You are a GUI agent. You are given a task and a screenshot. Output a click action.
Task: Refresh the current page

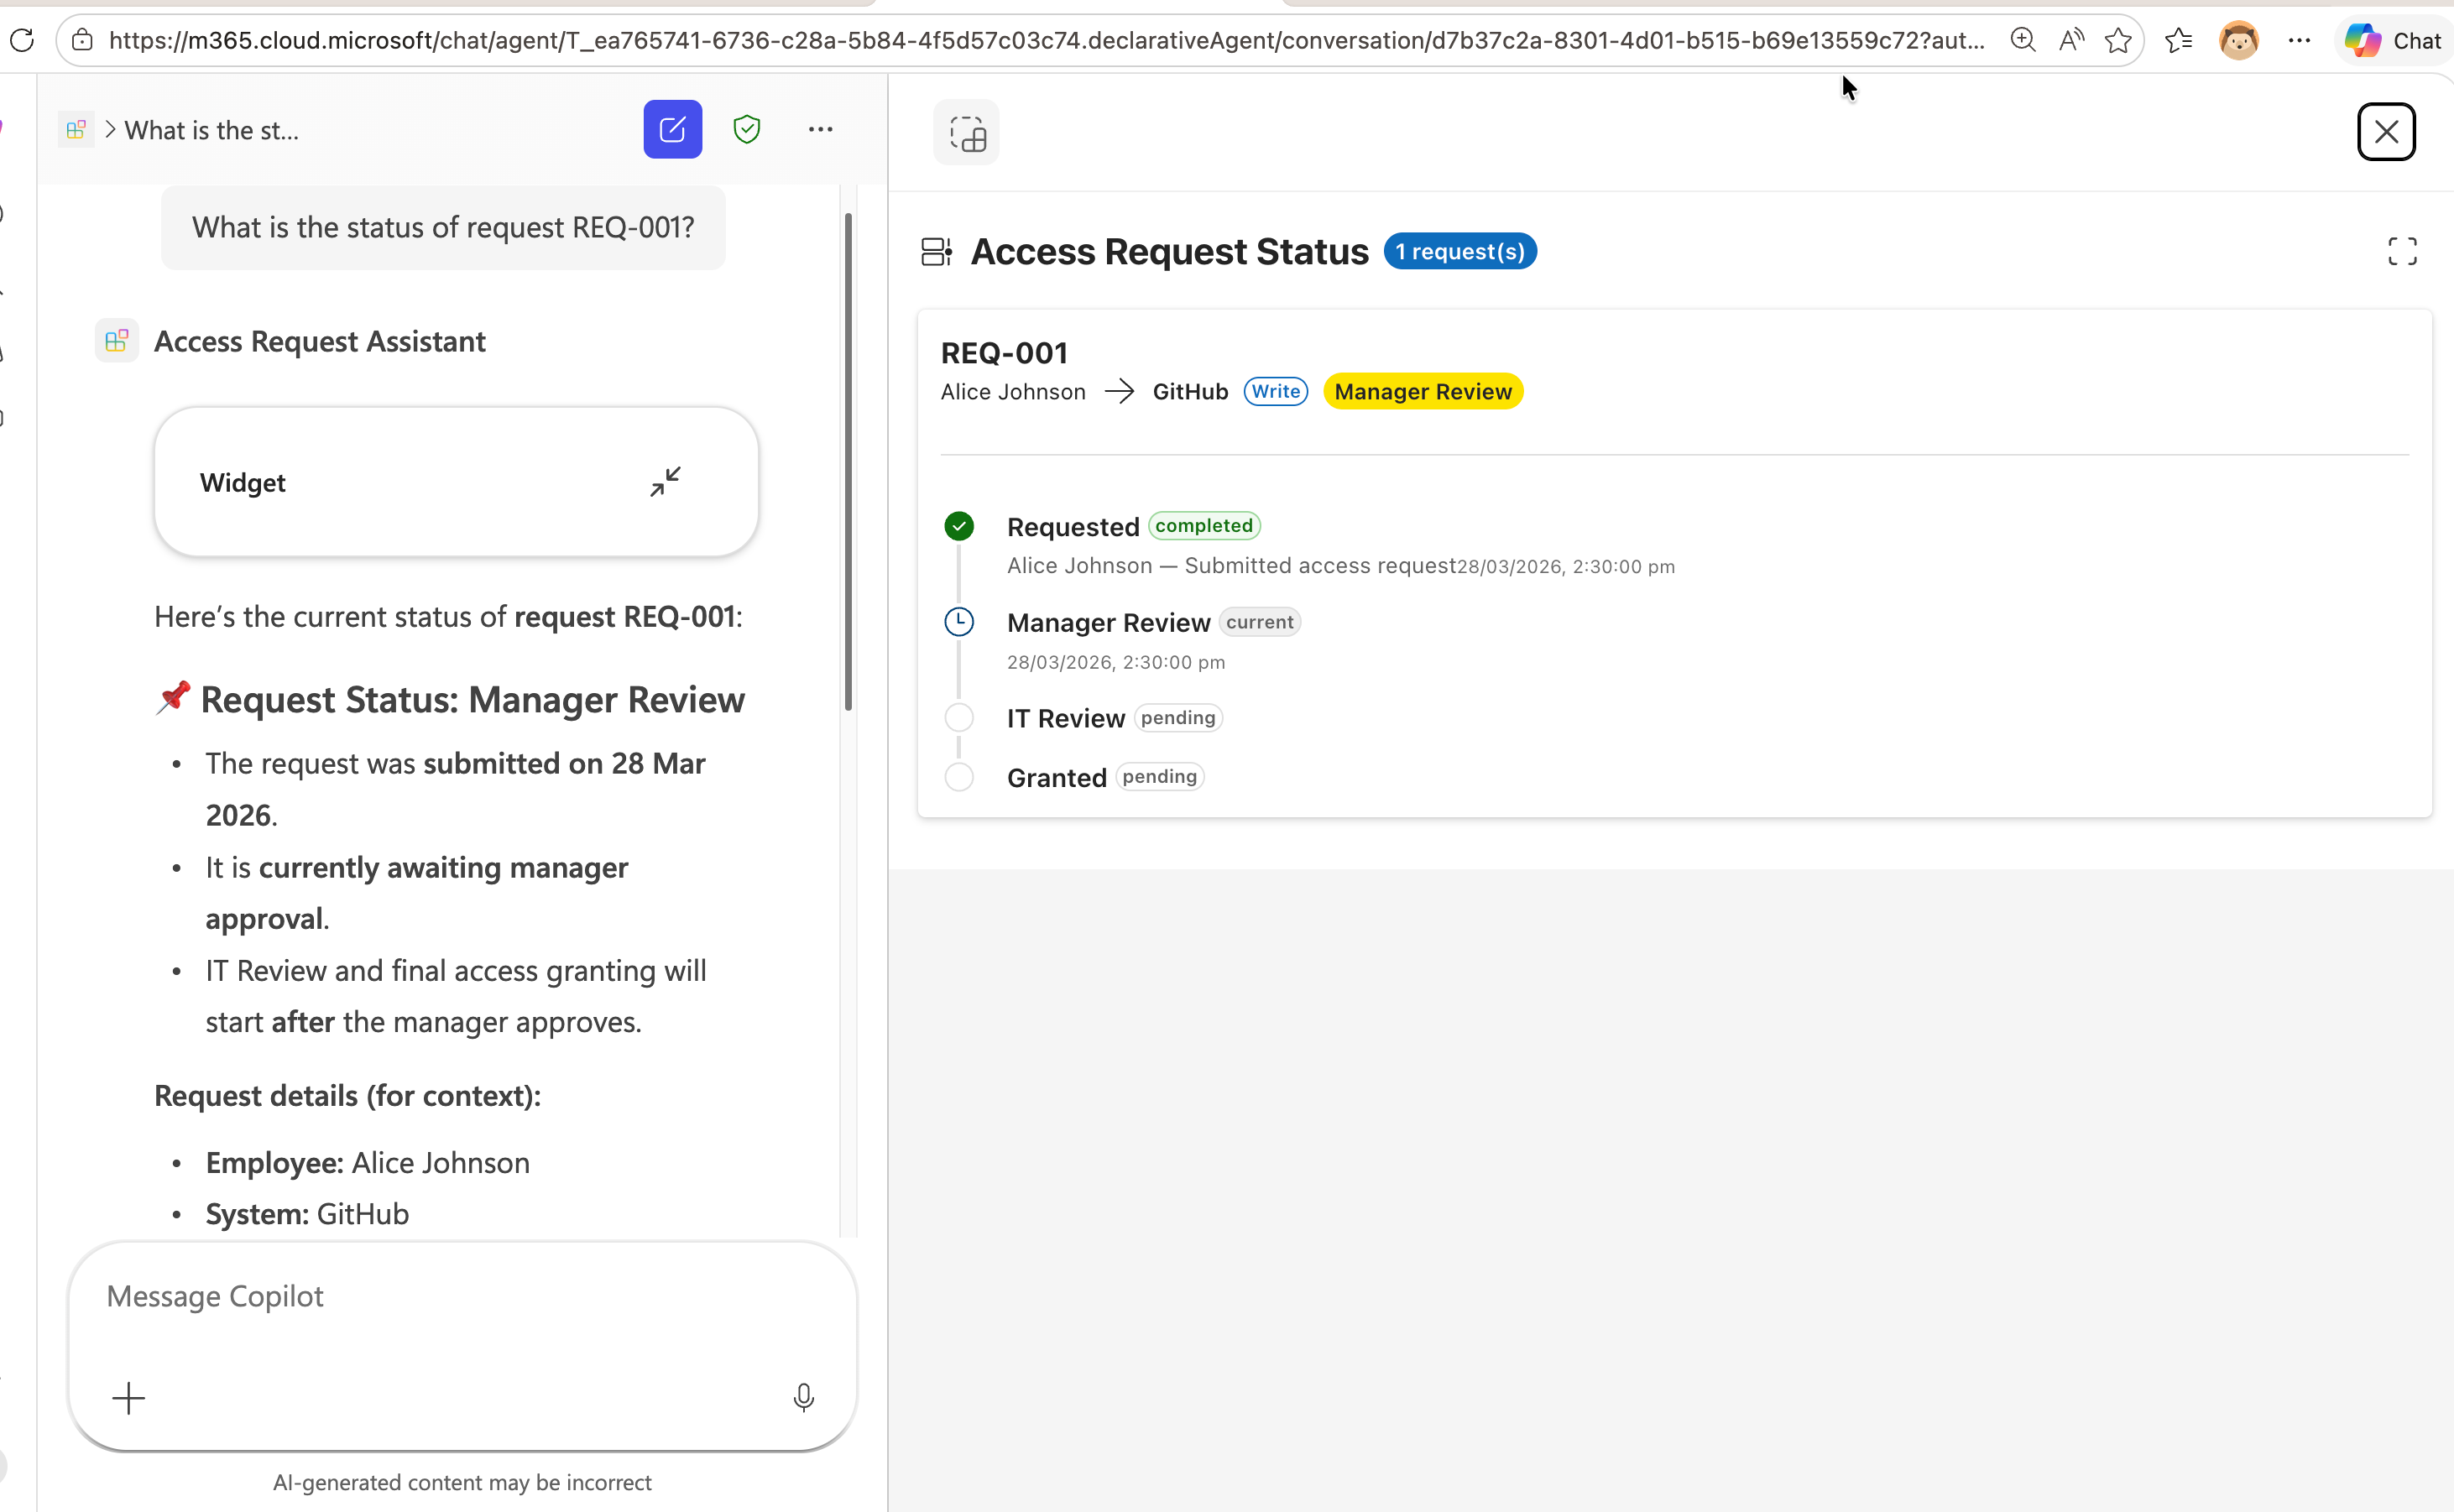[22, 40]
